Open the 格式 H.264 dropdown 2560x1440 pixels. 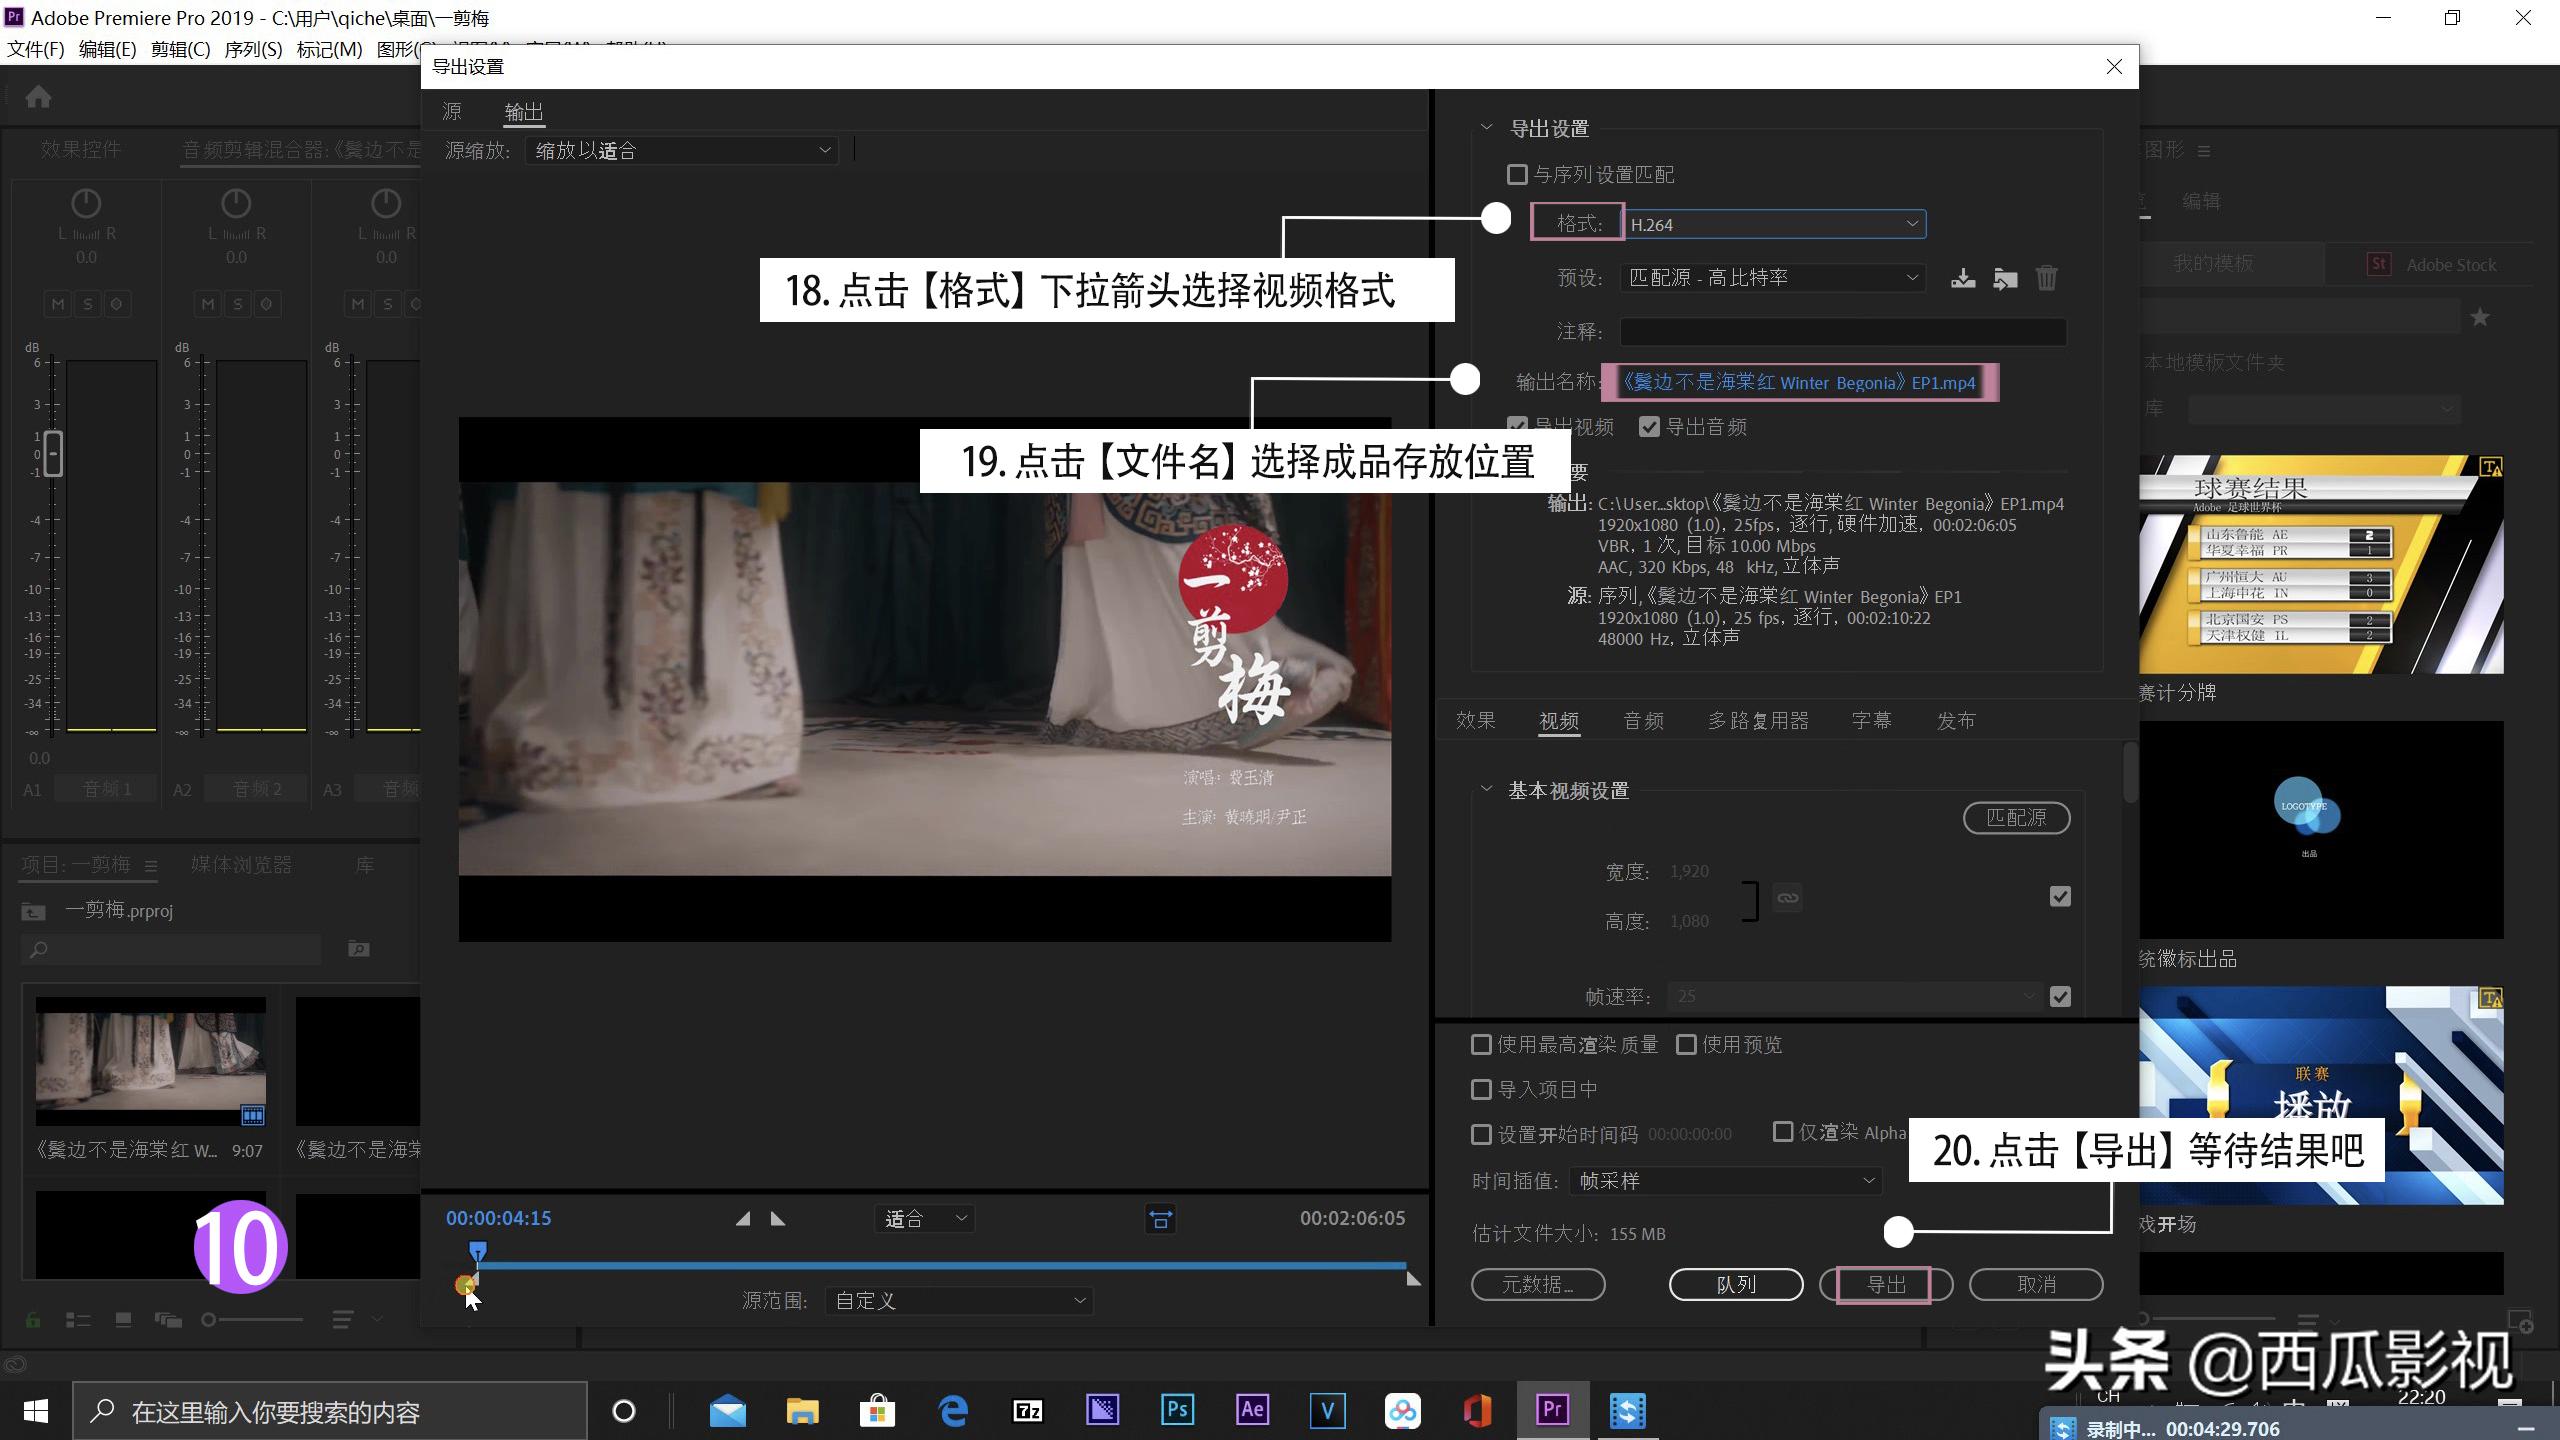pyautogui.click(x=1908, y=223)
